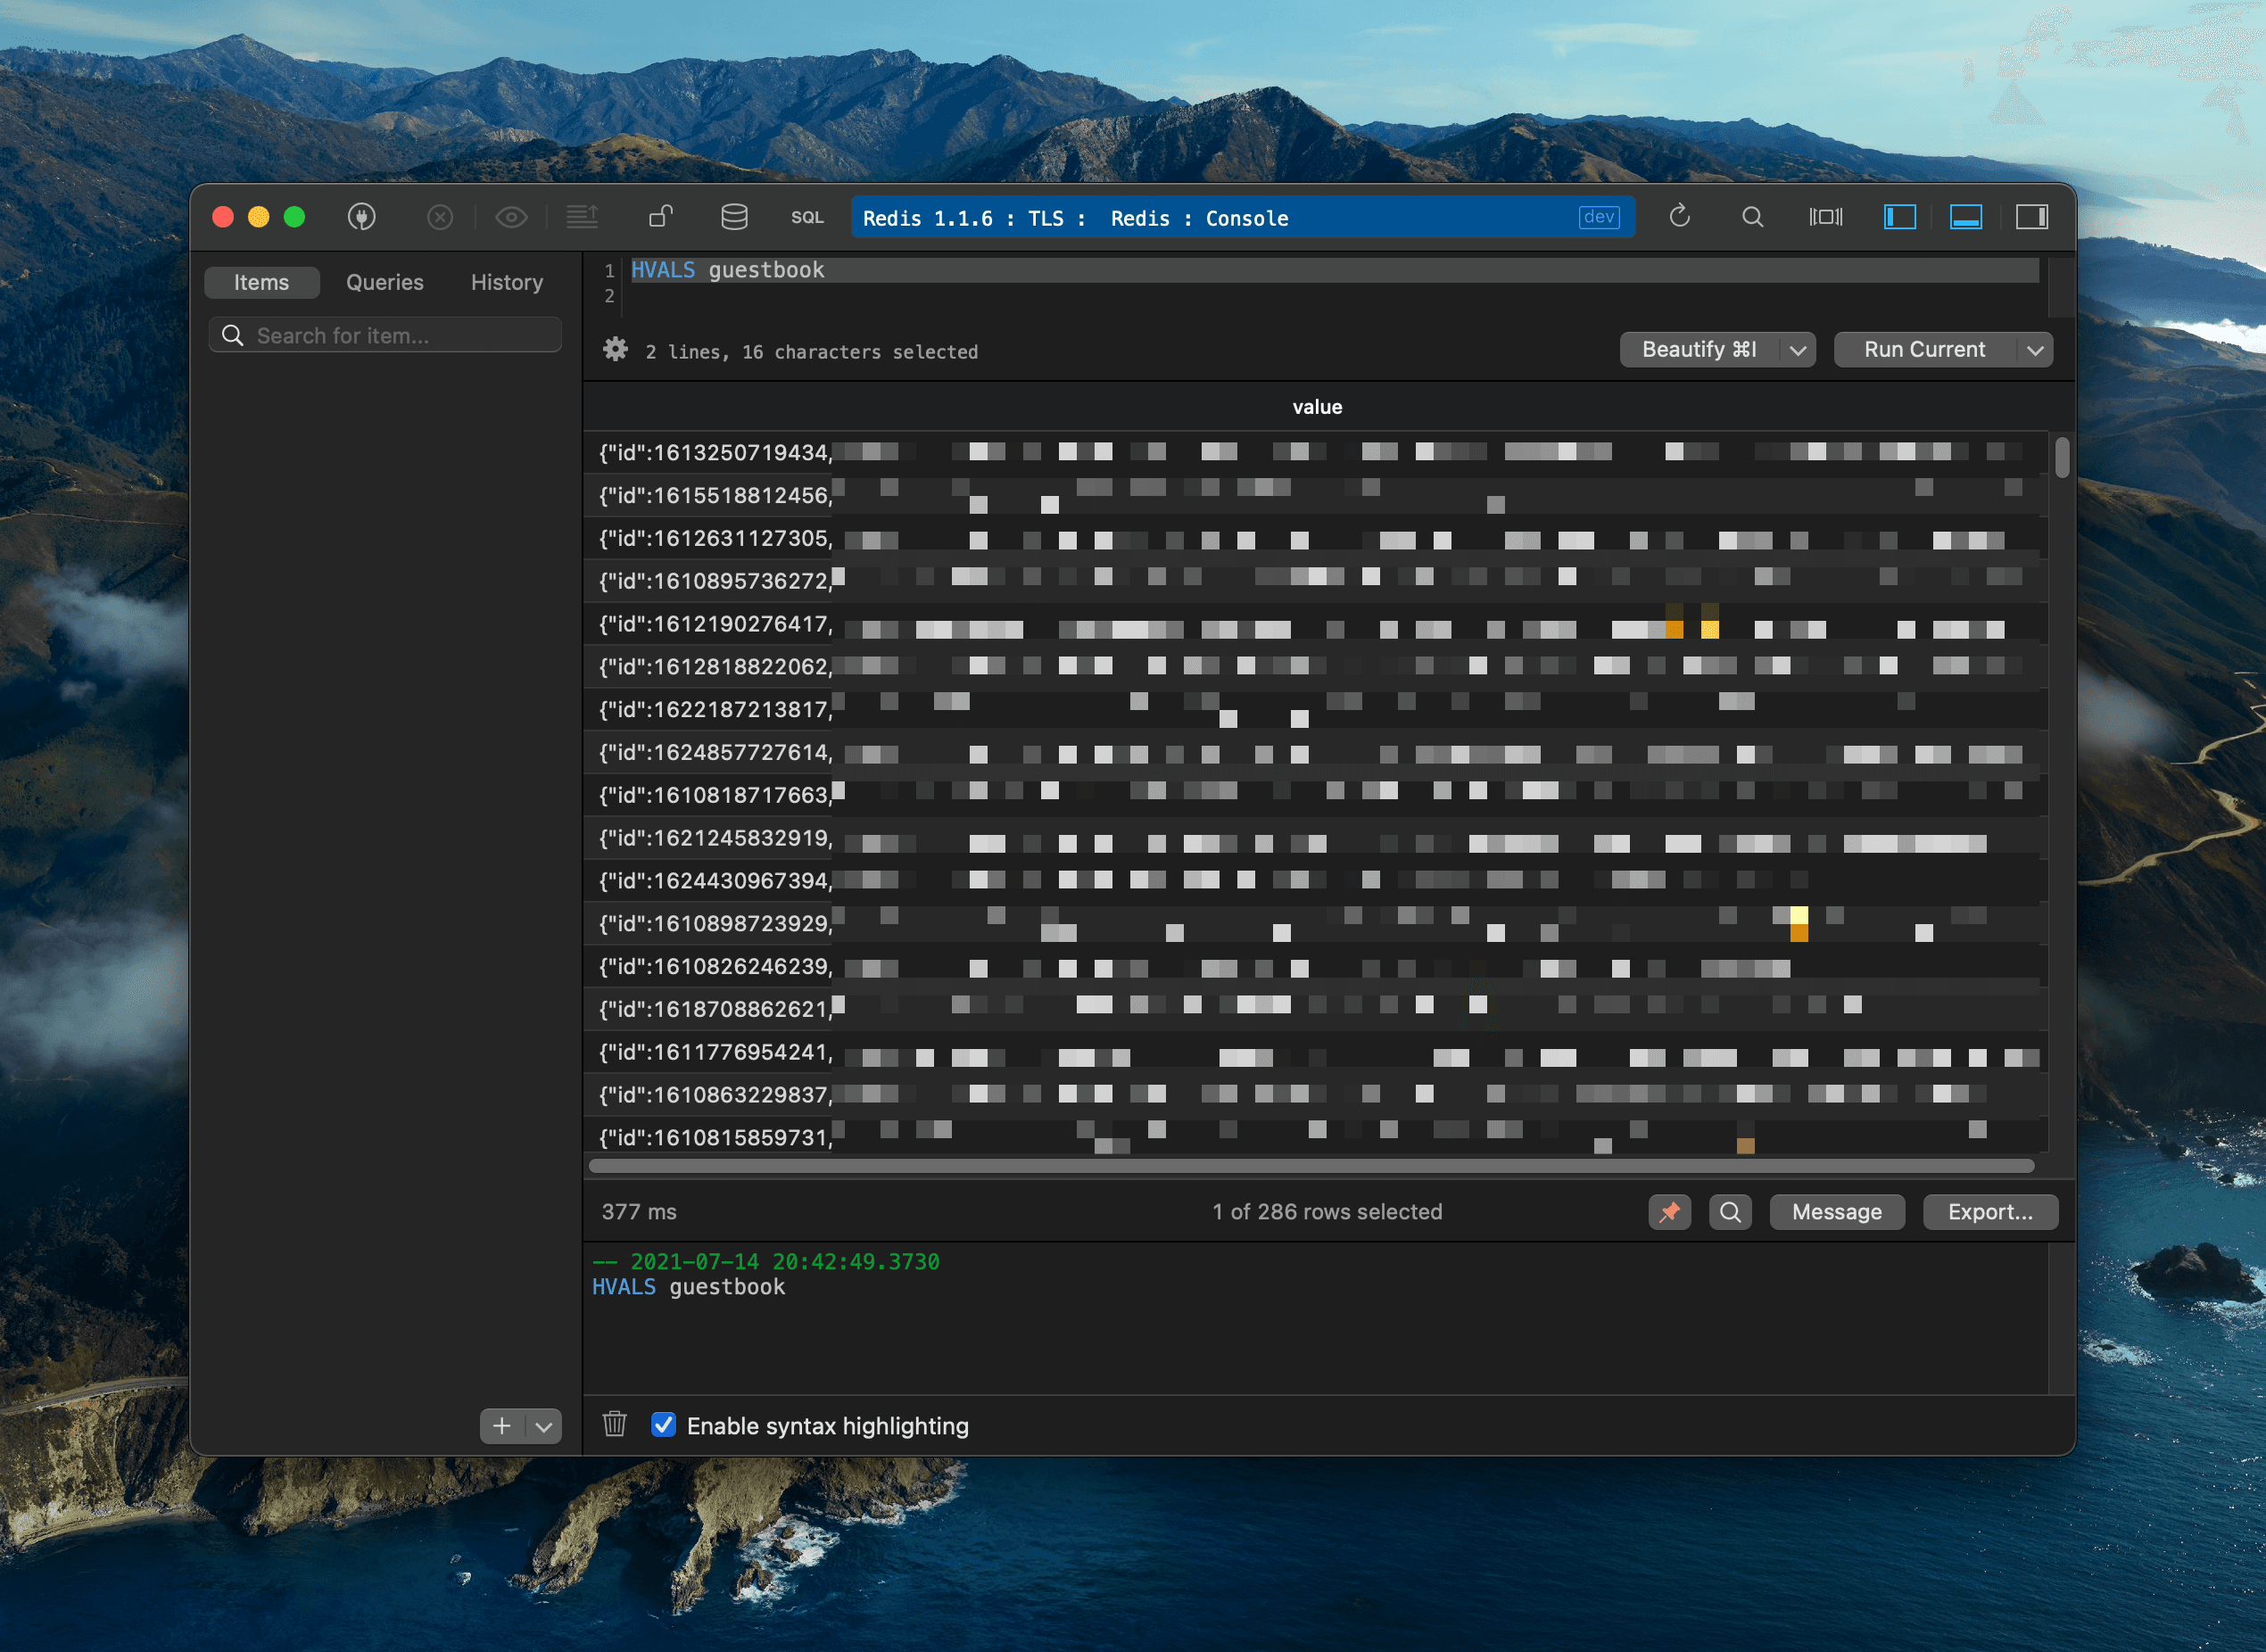Select row with id 1610826246239
The width and height of the screenshot is (2266, 1652).
click(x=1315, y=967)
